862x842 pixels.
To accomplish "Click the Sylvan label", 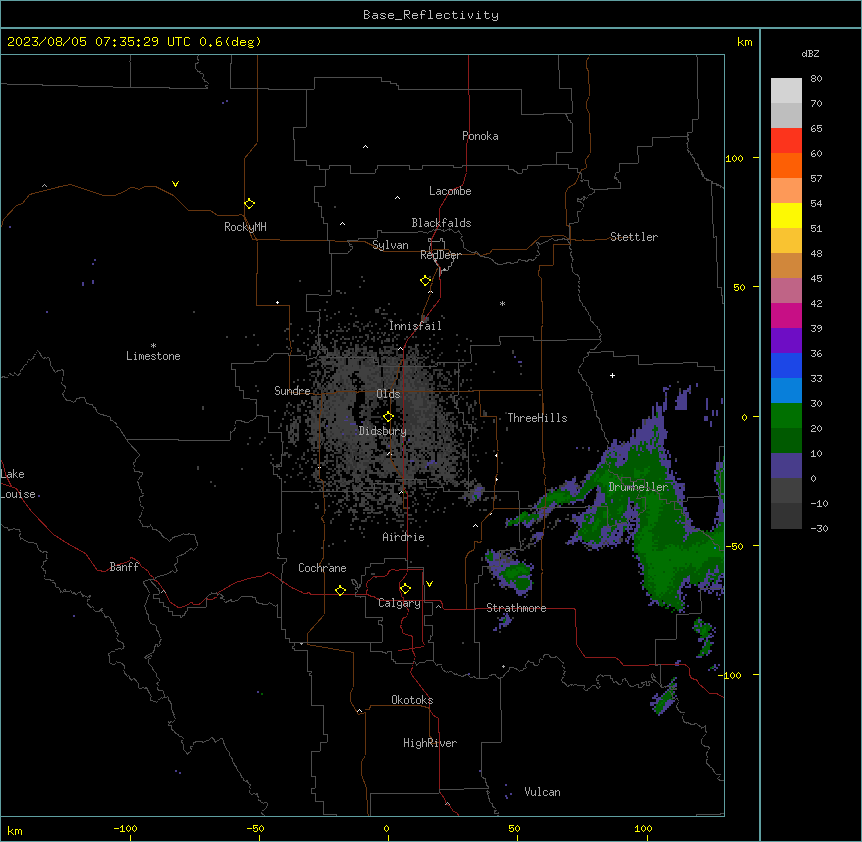I will pyautogui.click(x=390, y=245).
